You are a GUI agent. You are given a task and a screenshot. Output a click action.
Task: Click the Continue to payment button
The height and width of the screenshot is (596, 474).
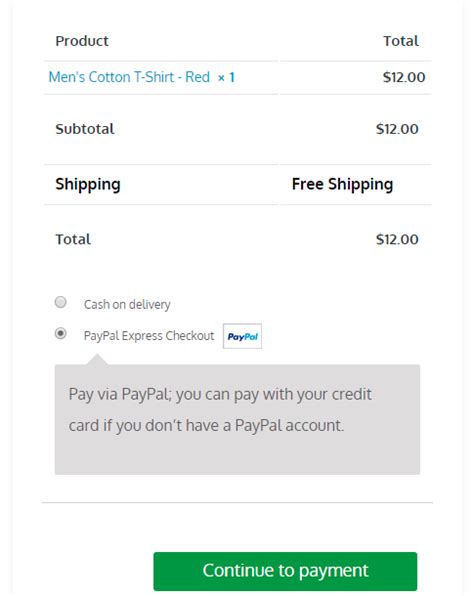285,571
